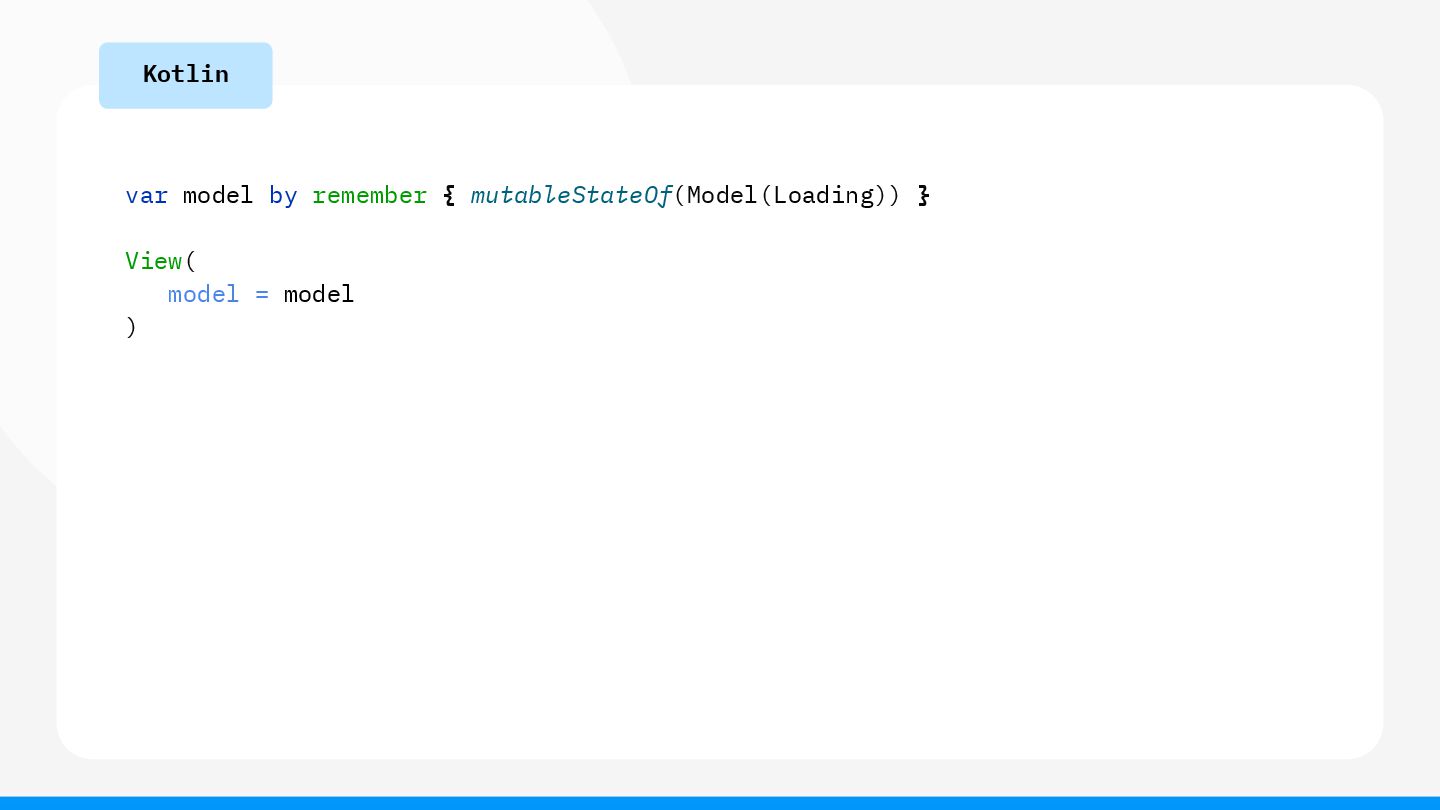Click the opening curly brace after remember

(449, 195)
